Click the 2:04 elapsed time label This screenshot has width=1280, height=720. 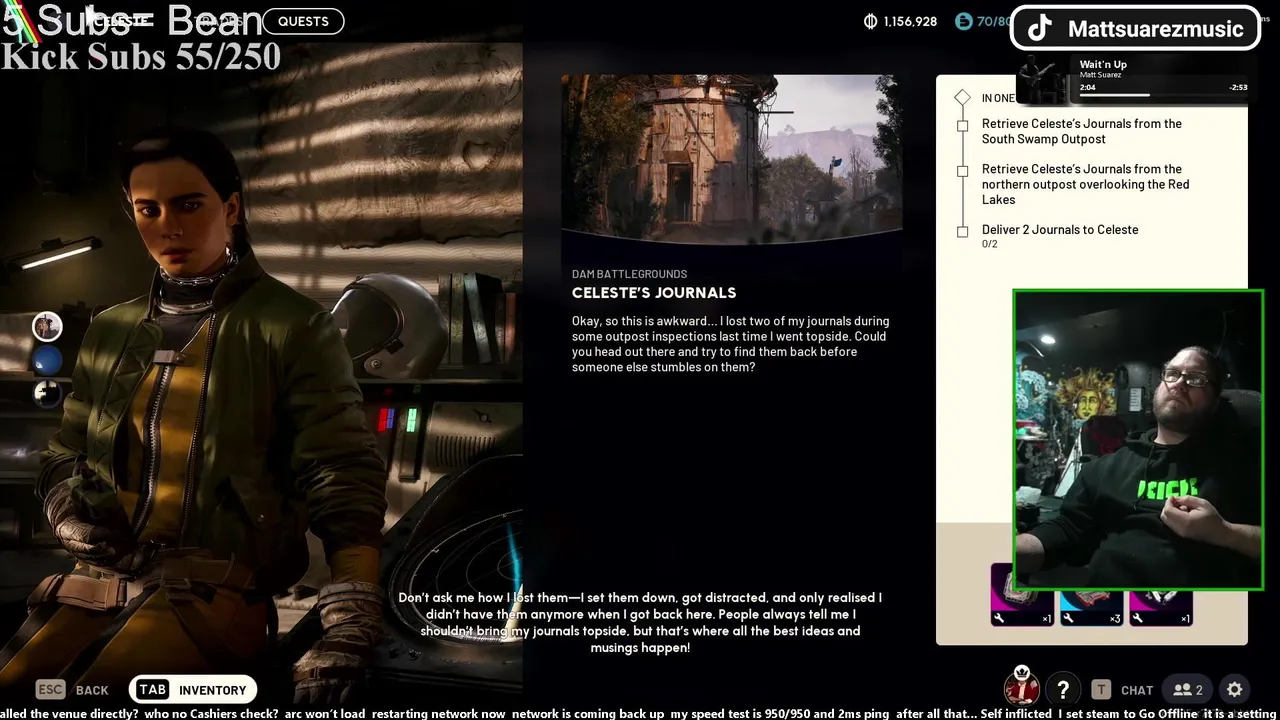[x=1088, y=87]
